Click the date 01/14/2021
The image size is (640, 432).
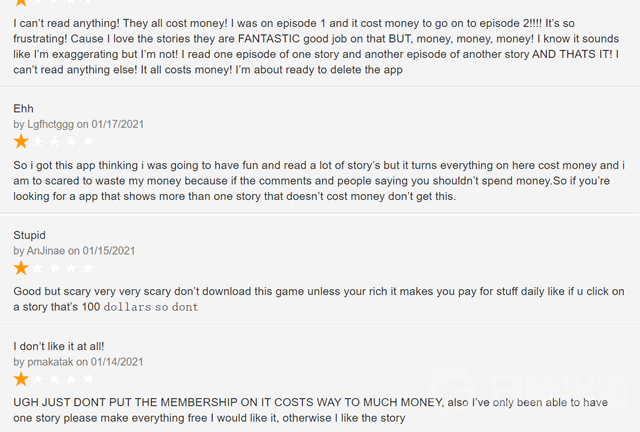click(x=117, y=362)
